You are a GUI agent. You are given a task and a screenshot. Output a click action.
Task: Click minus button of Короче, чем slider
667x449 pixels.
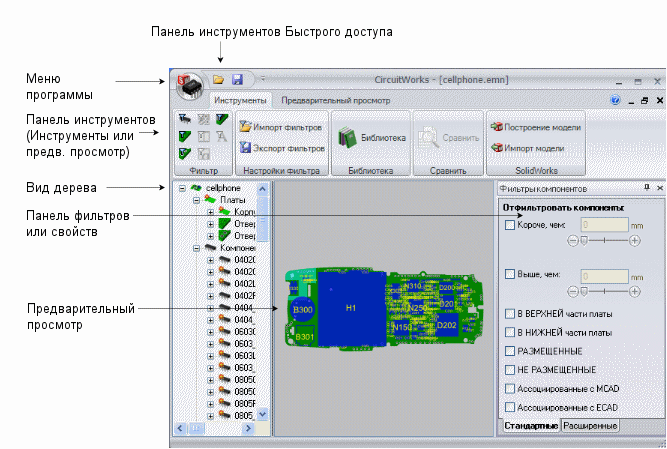click(x=573, y=241)
